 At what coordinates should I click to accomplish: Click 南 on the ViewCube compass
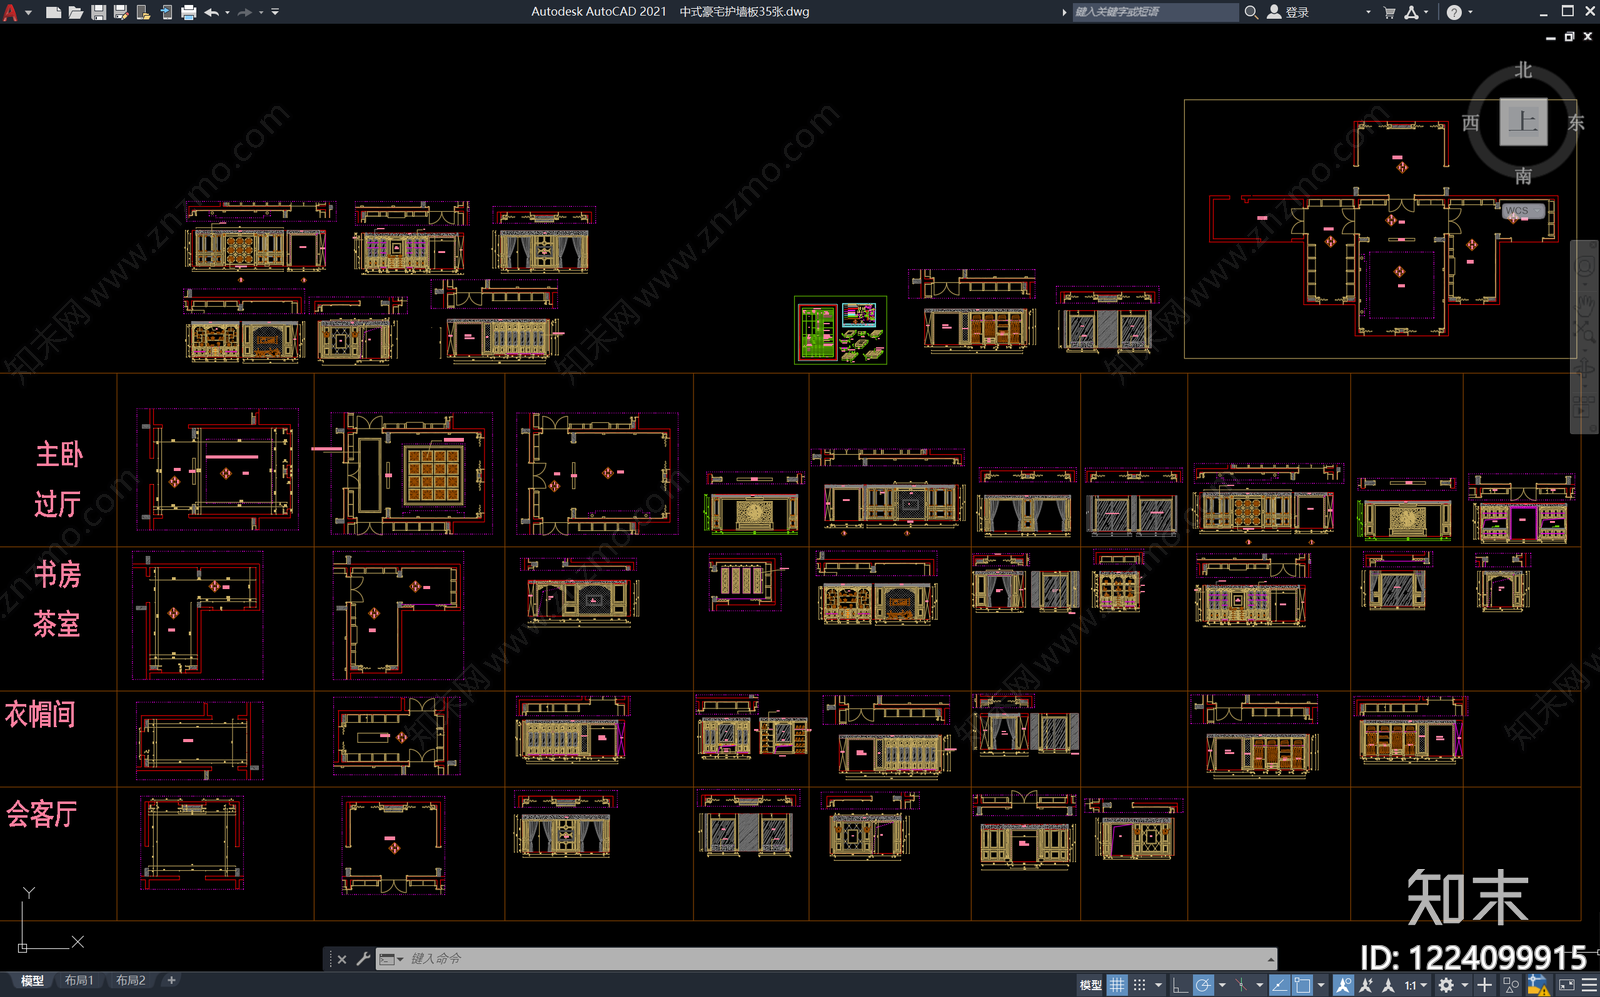(x=1523, y=176)
